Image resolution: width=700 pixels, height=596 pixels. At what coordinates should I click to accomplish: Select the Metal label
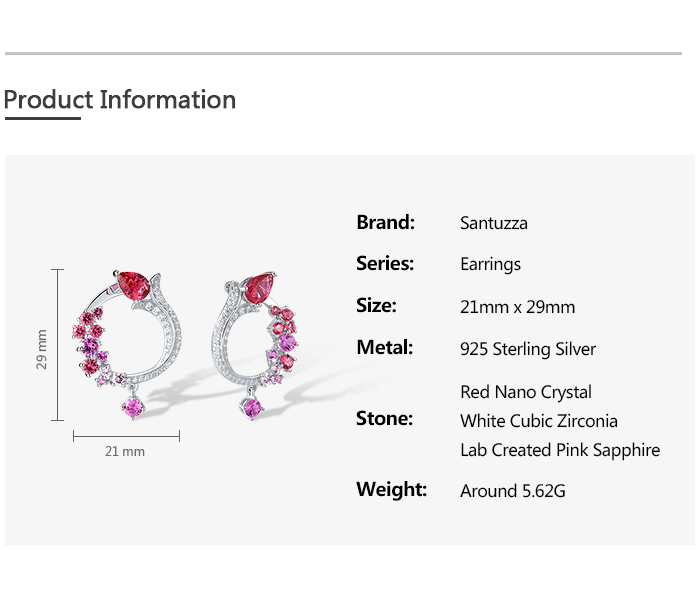pos(384,348)
